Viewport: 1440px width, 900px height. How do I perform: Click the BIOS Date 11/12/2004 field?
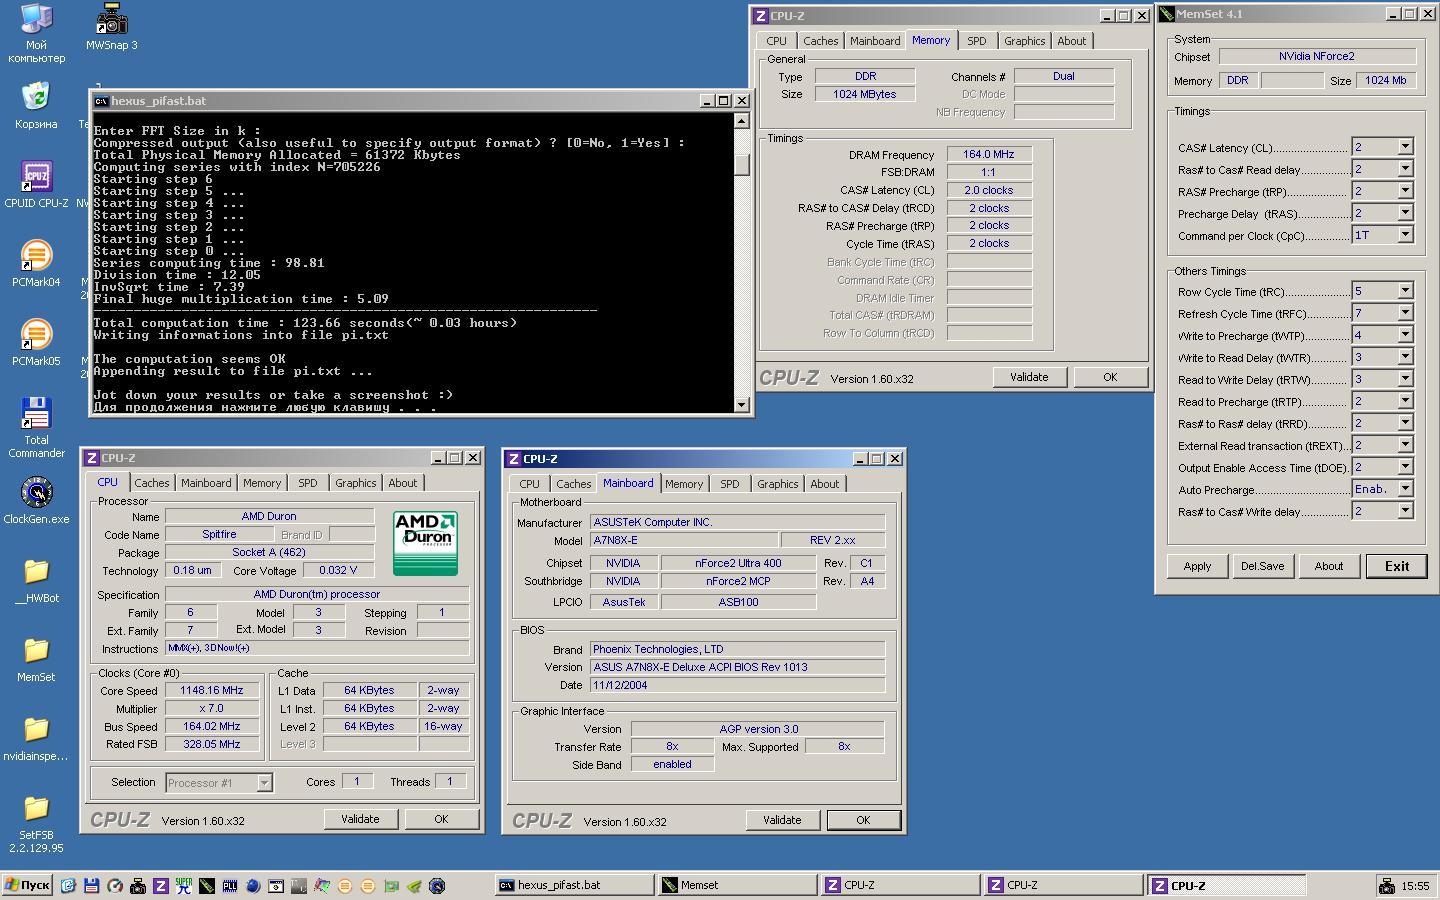[x=737, y=686]
